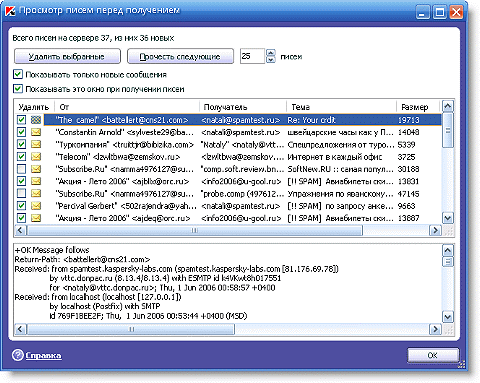Sort by the 'Получатель' column header
This screenshot has height=383, width=480.
pos(243,107)
